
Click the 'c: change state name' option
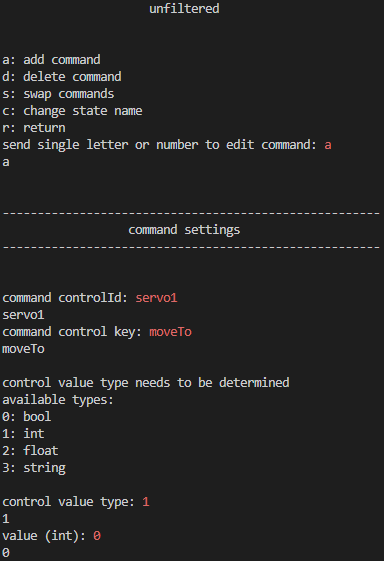point(72,111)
